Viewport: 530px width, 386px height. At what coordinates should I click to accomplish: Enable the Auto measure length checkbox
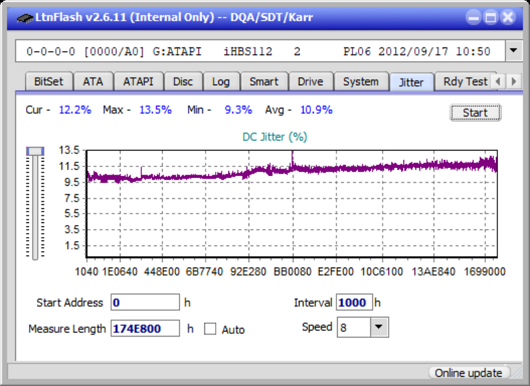[x=210, y=329]
